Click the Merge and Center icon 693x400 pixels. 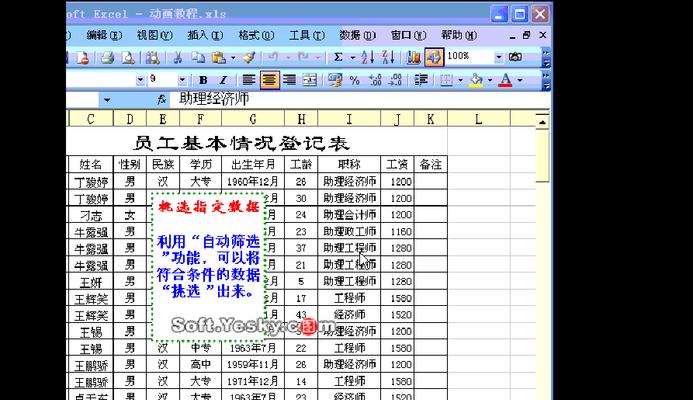click(x=312, y=79)
